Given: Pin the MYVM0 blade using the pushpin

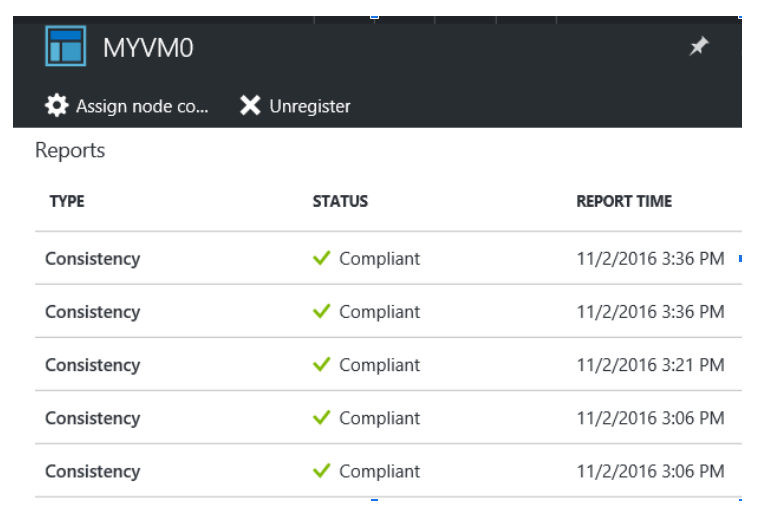Looking at the screenshot, I should tap(699, 47).
